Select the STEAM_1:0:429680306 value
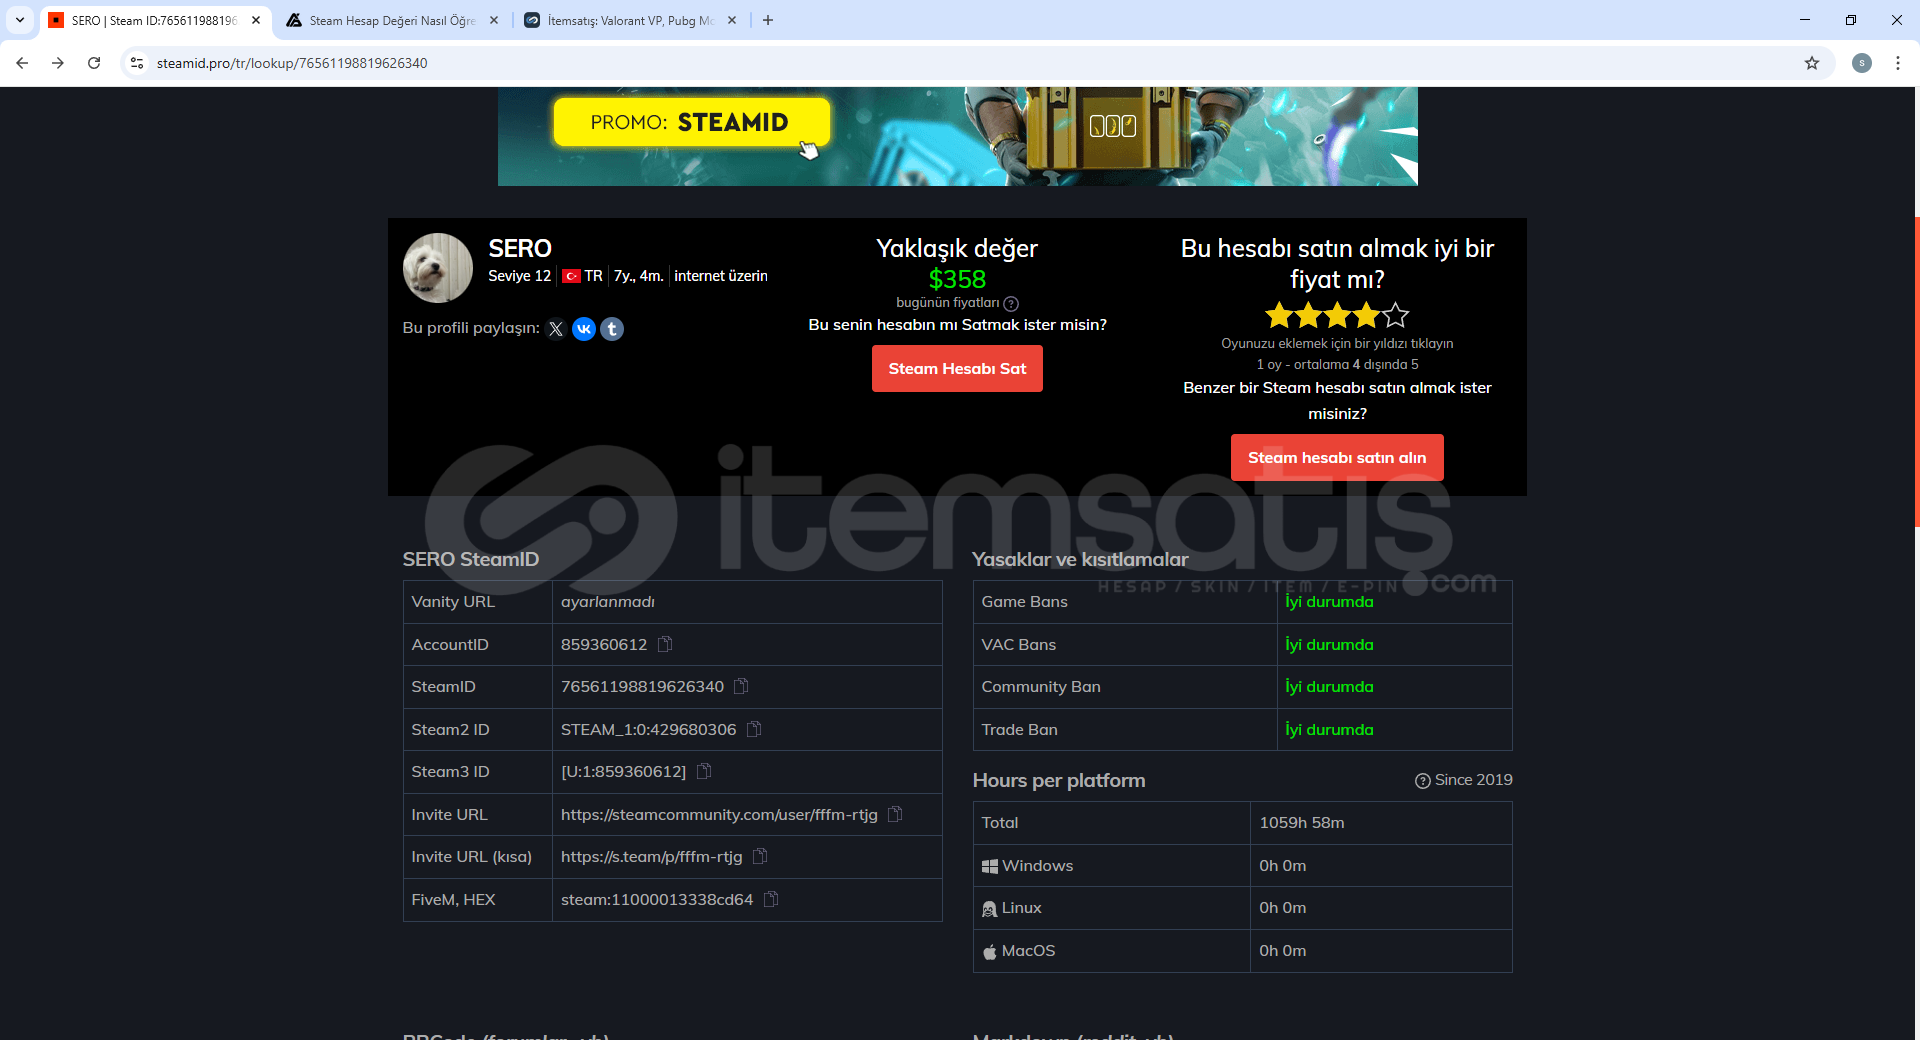The image size is (1920, 1040). pyautogui.click(x=648, y=729)
